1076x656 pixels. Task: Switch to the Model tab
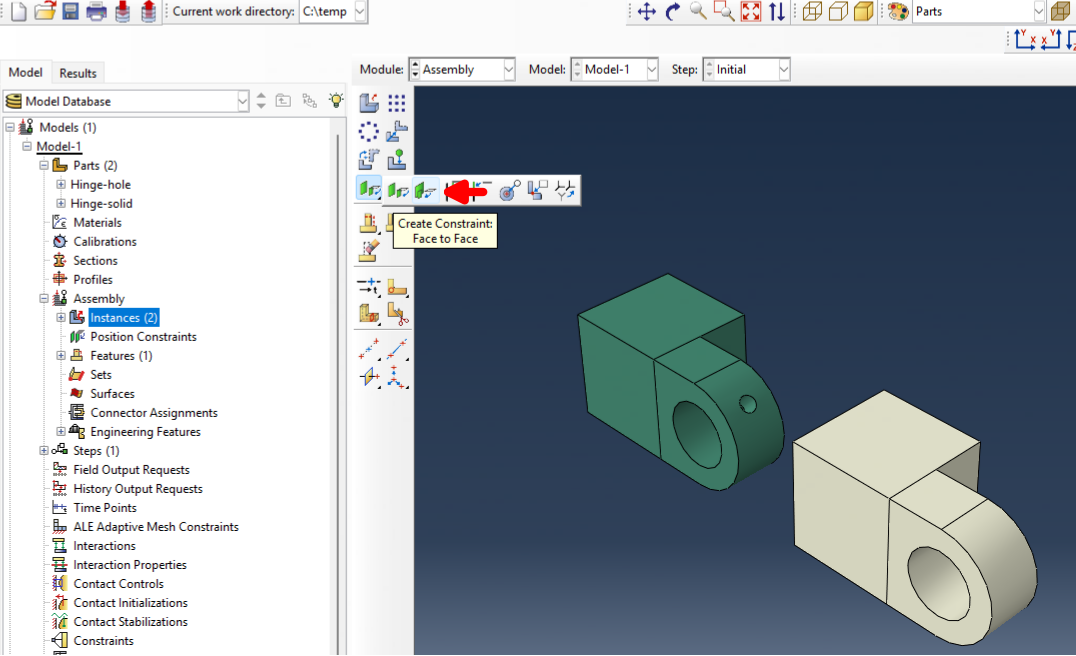pos(26,73)
